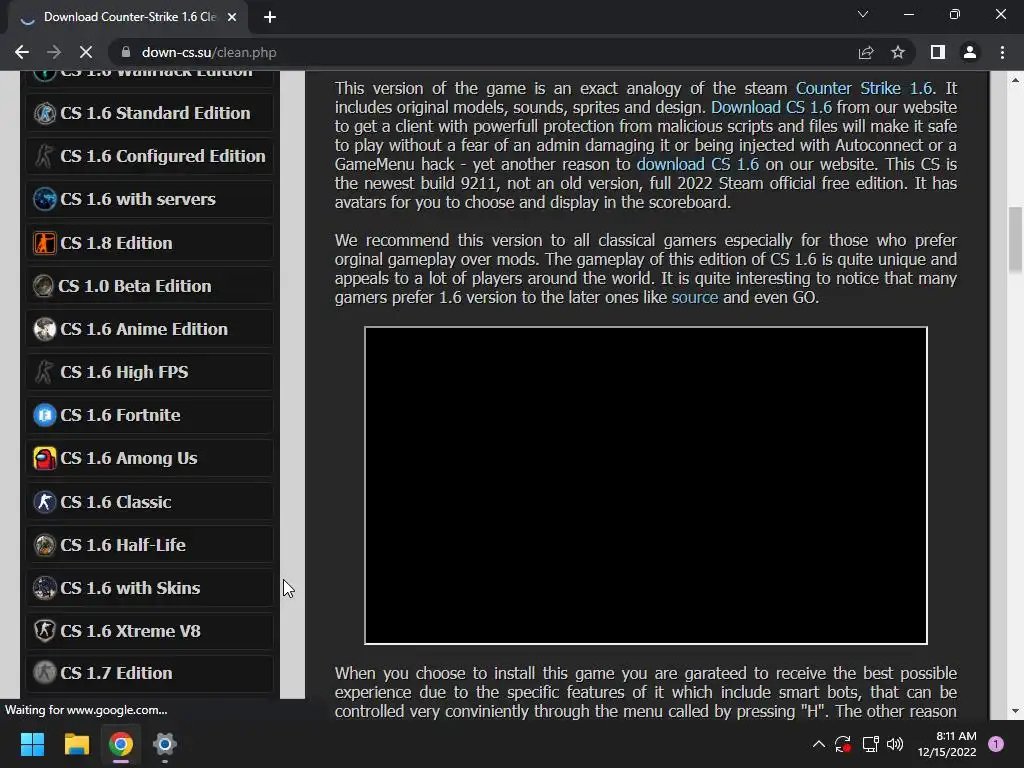Select CS 1.0 Beta Edition entry

click(x=150, y=286)
